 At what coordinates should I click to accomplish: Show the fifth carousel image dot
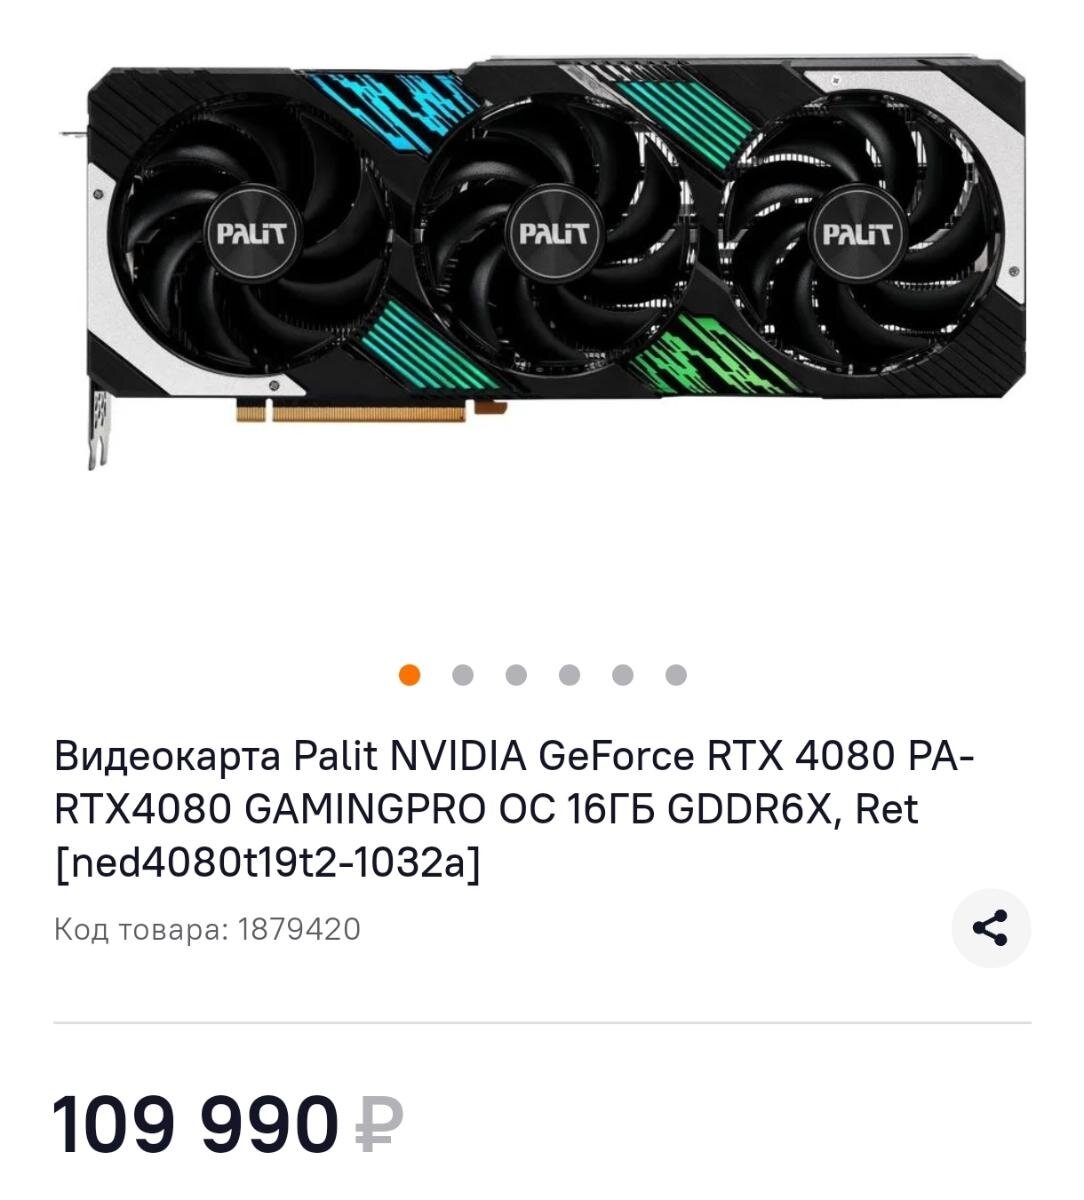(622, 675)
